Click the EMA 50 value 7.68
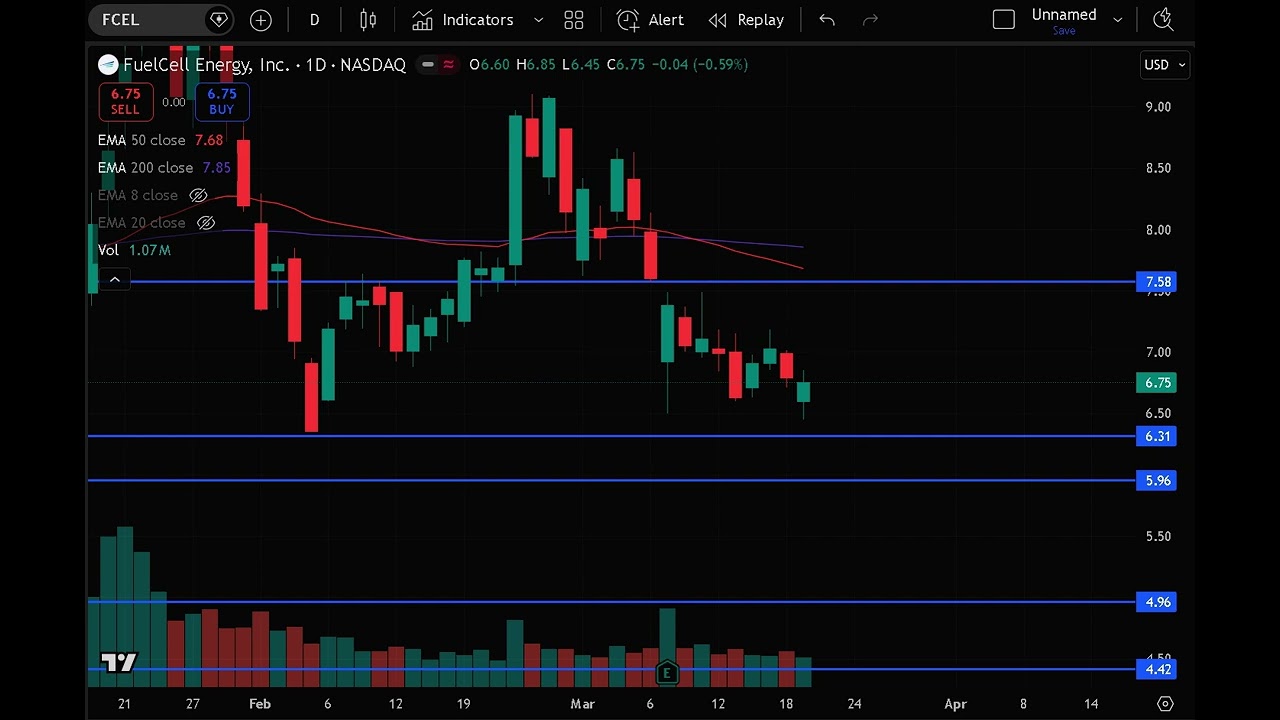The width and height of the screenshot is (1280, 720). (208, 140)
